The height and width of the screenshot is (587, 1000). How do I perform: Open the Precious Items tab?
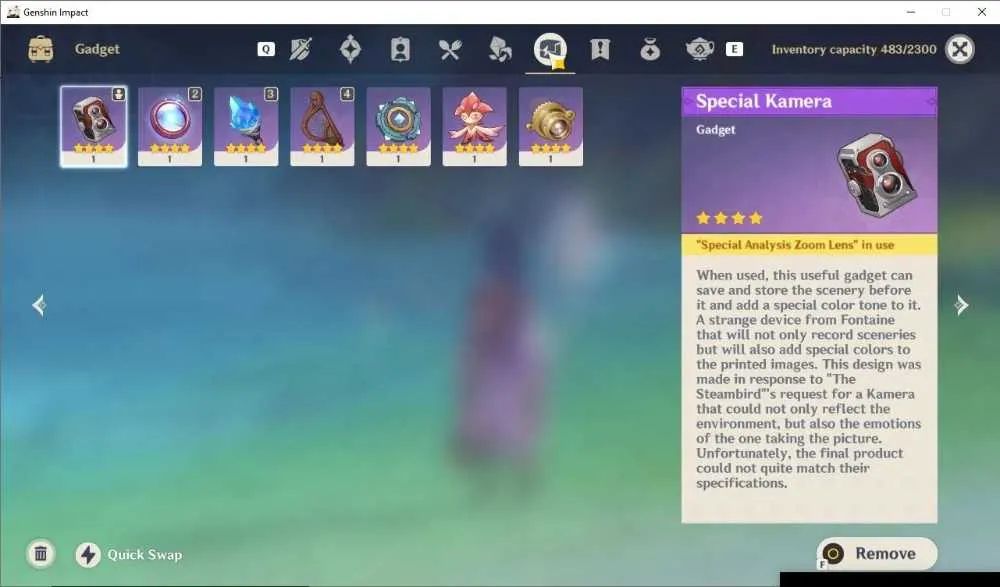pos(650,49)
